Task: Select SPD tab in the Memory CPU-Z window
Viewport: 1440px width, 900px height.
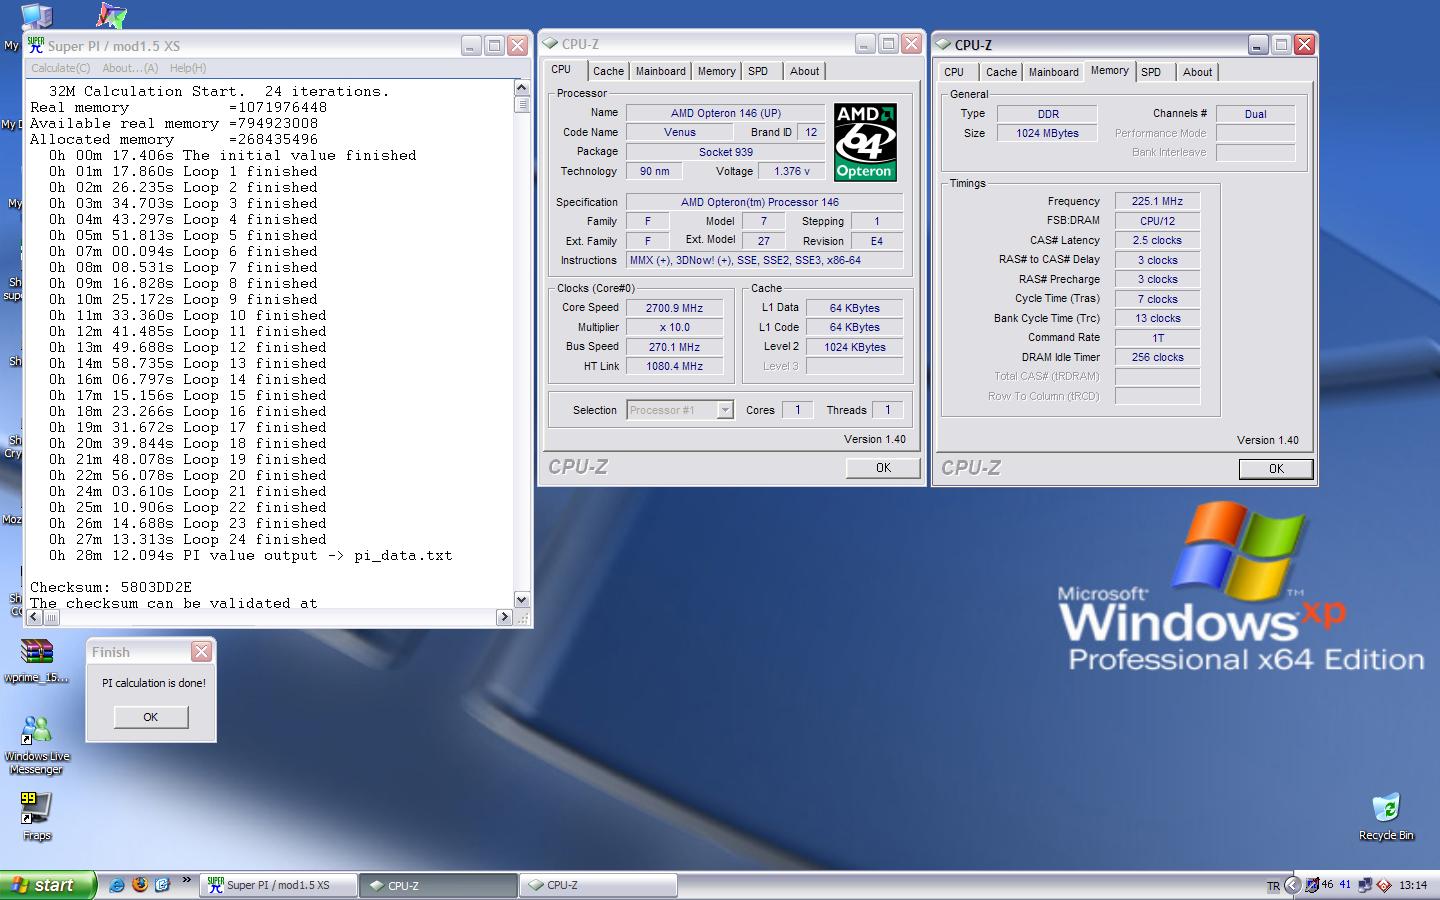Action: tap(1151, 72)
